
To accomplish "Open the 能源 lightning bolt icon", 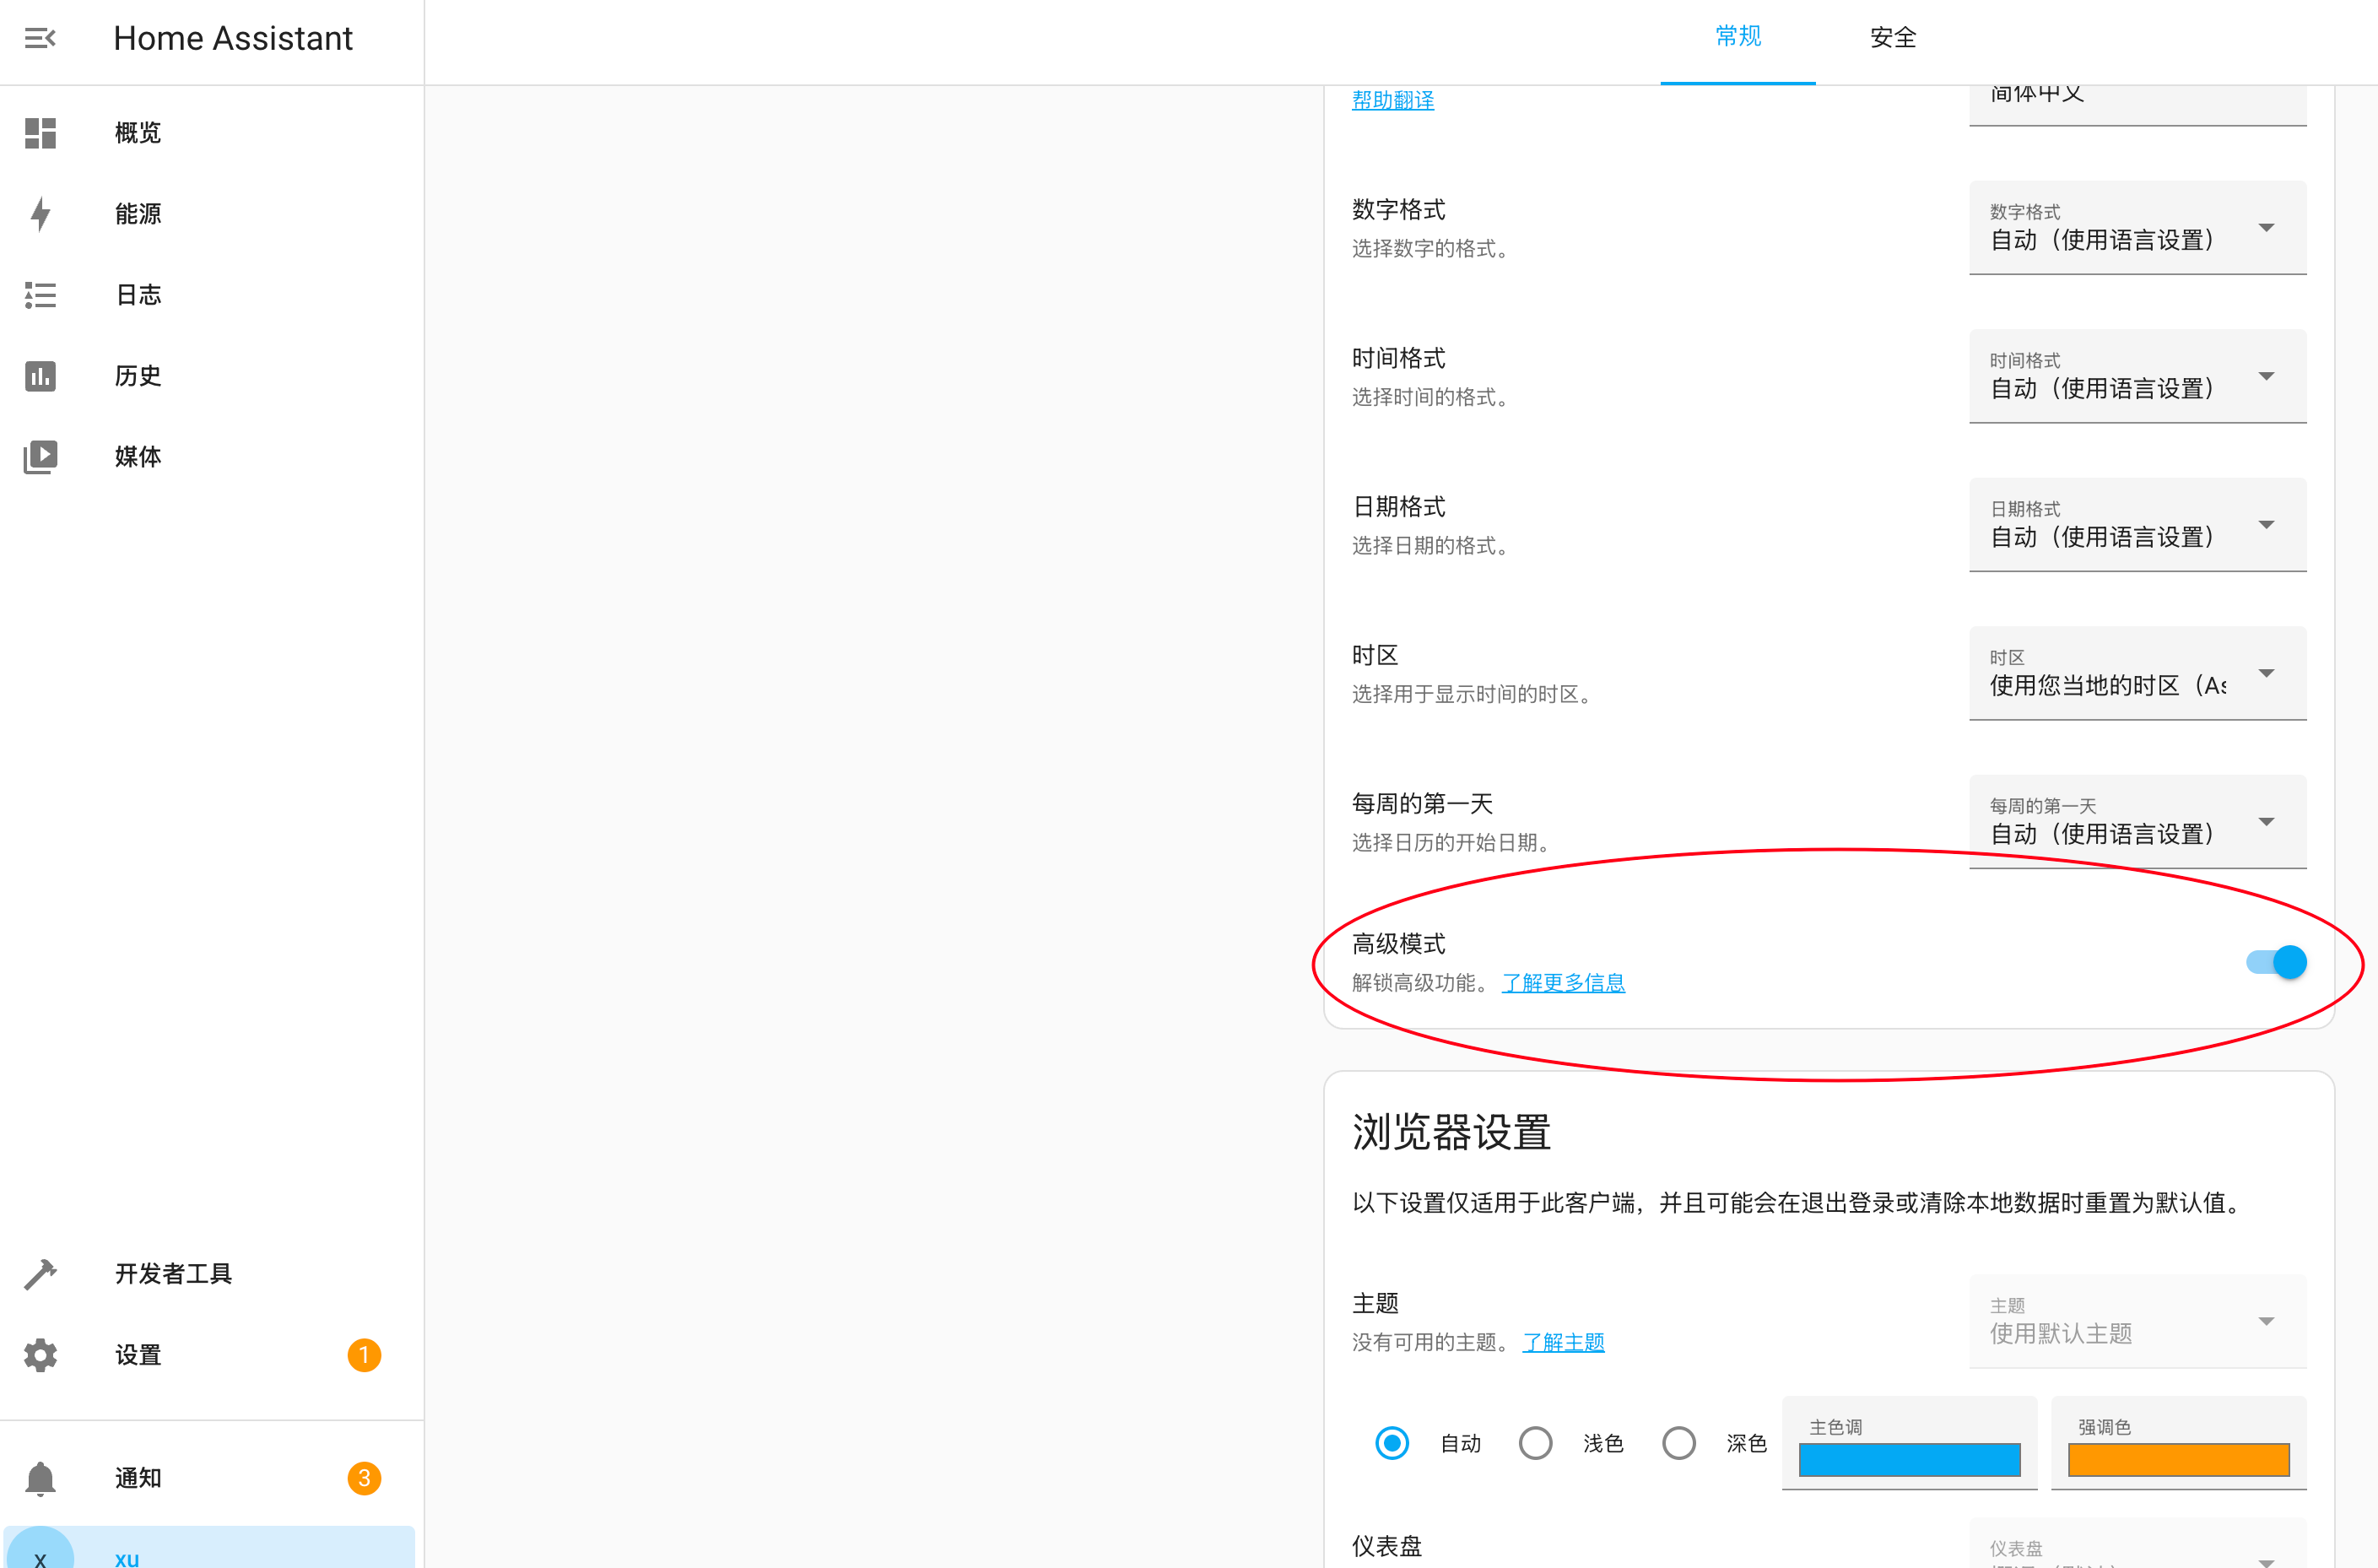I will [x=40, y=214].
